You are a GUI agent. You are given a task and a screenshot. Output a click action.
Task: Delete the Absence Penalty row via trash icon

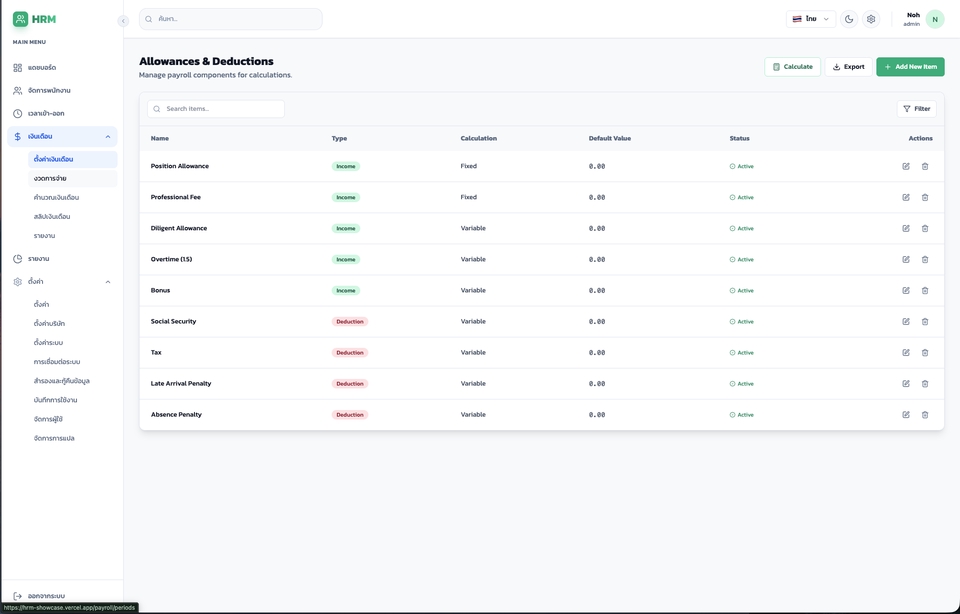coord(925,415)
